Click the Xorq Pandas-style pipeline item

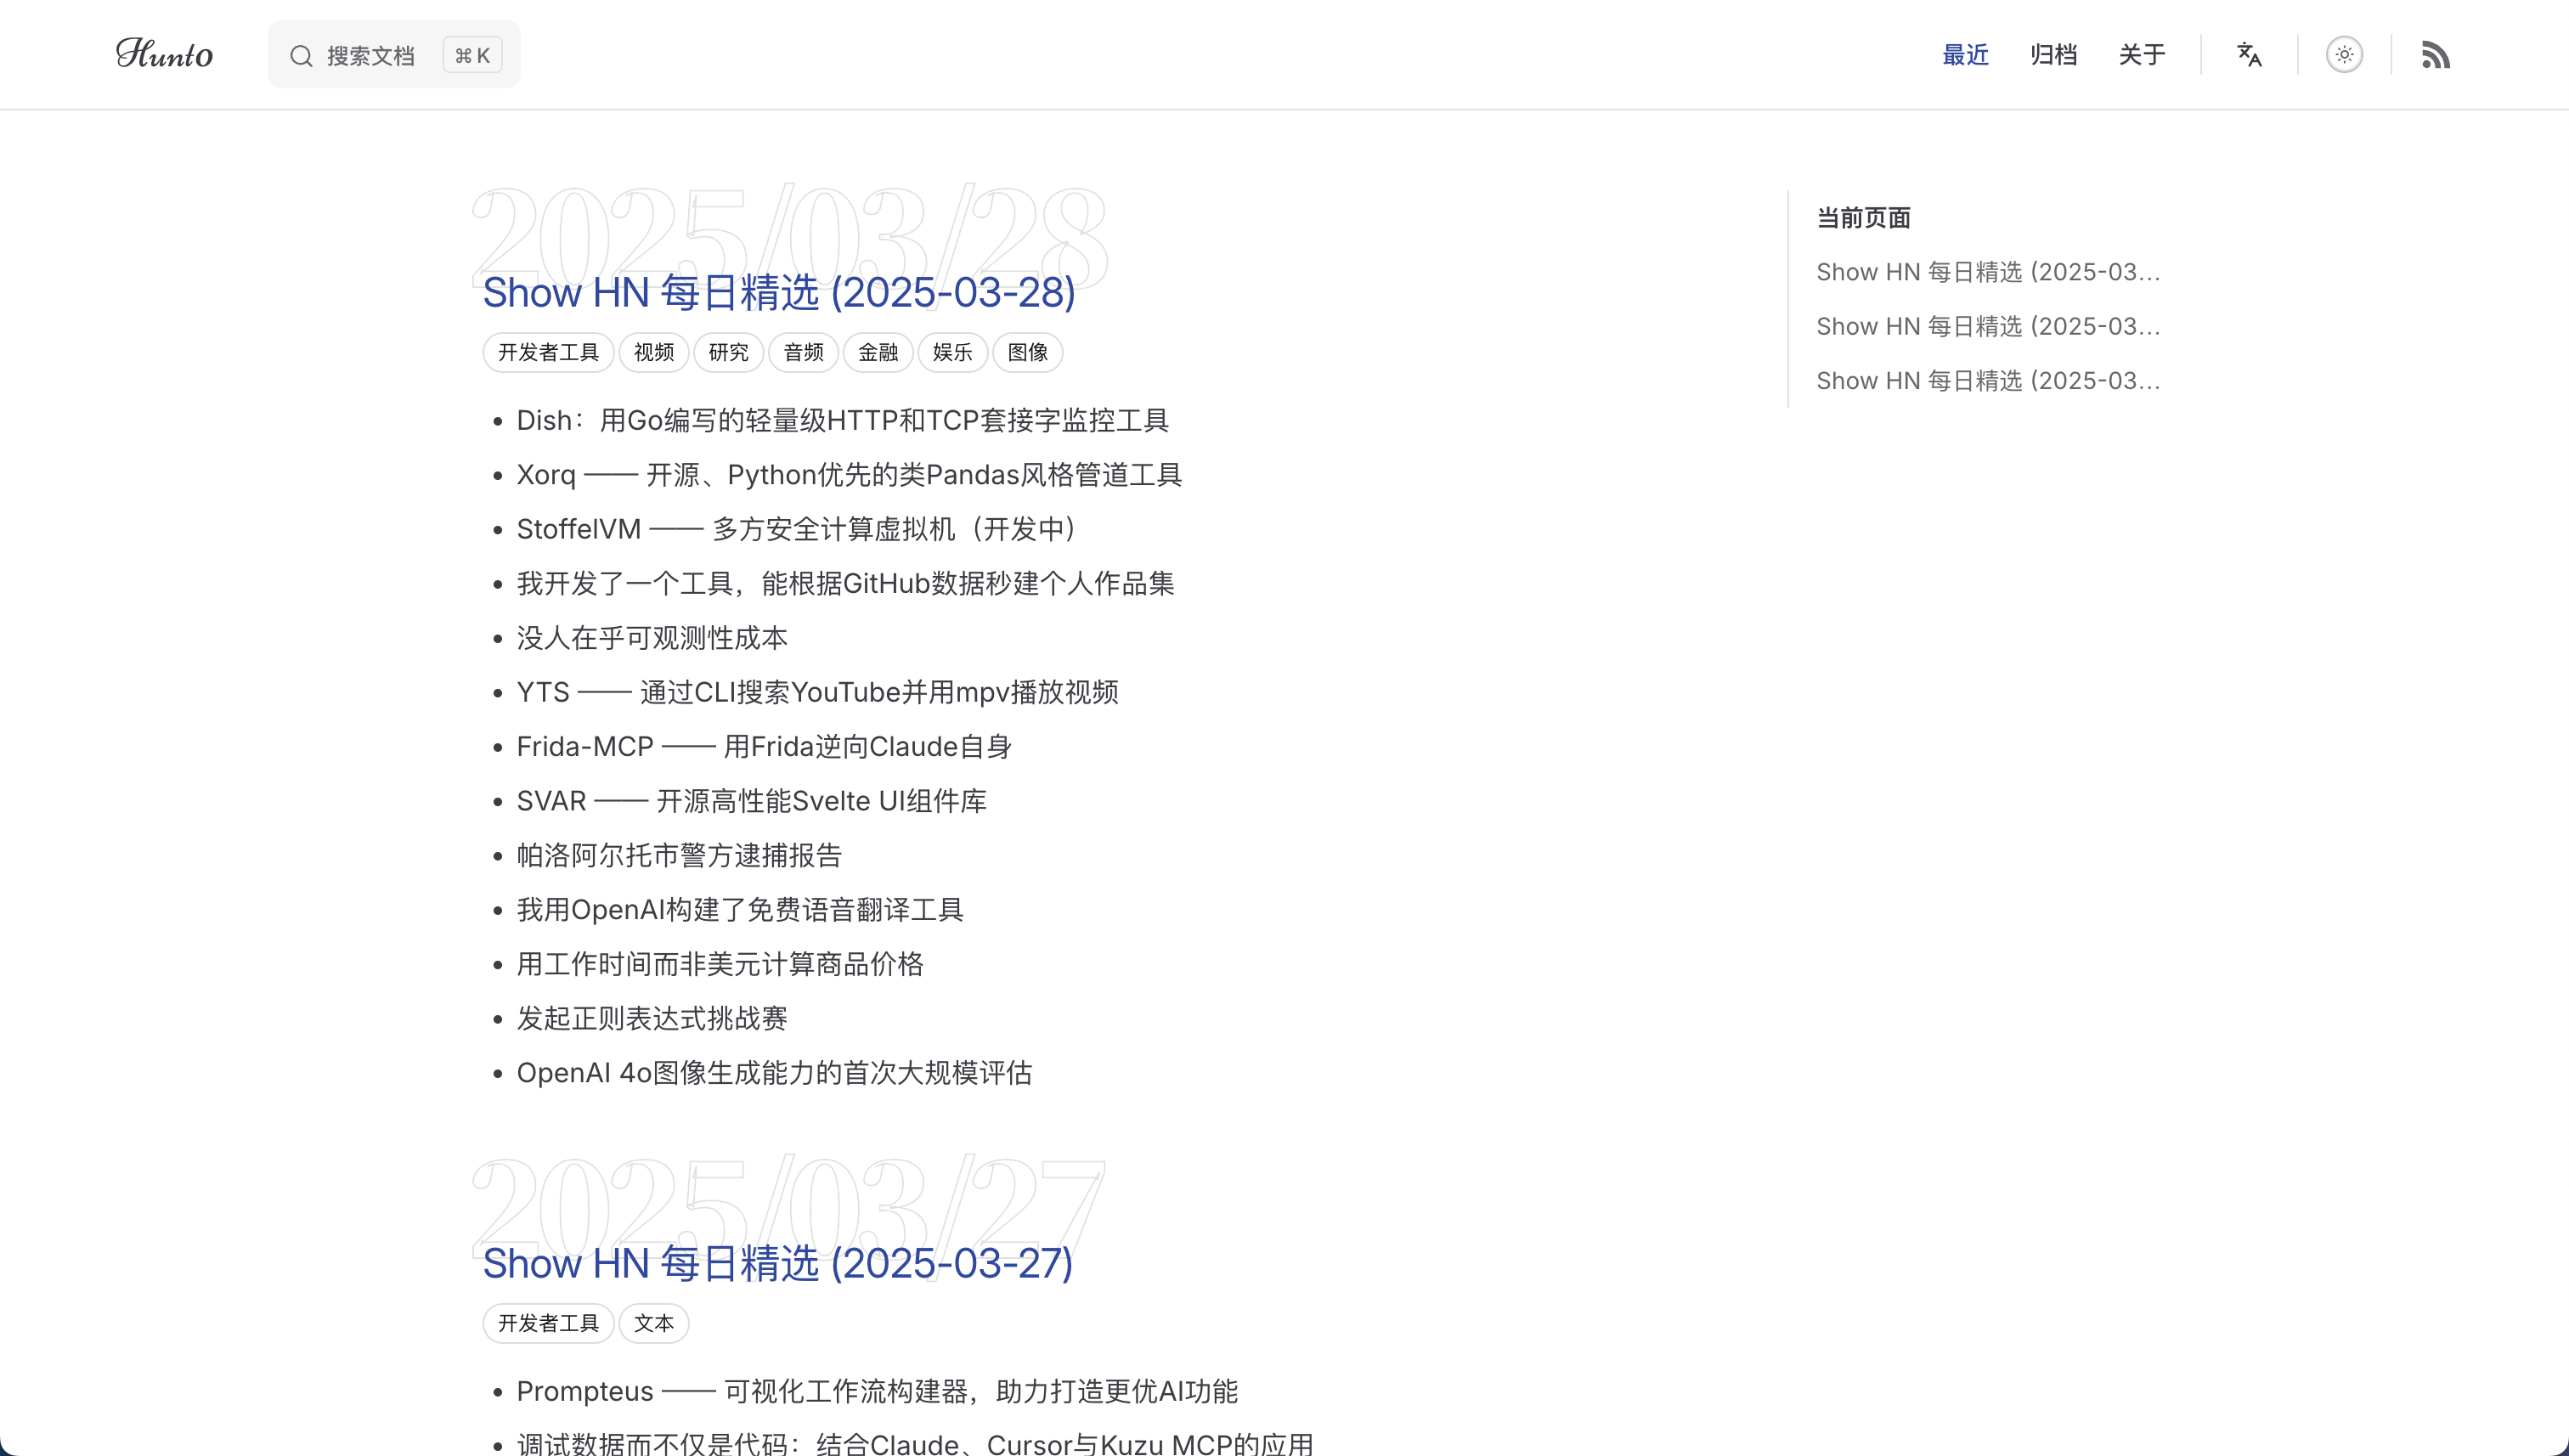[849, 474]
